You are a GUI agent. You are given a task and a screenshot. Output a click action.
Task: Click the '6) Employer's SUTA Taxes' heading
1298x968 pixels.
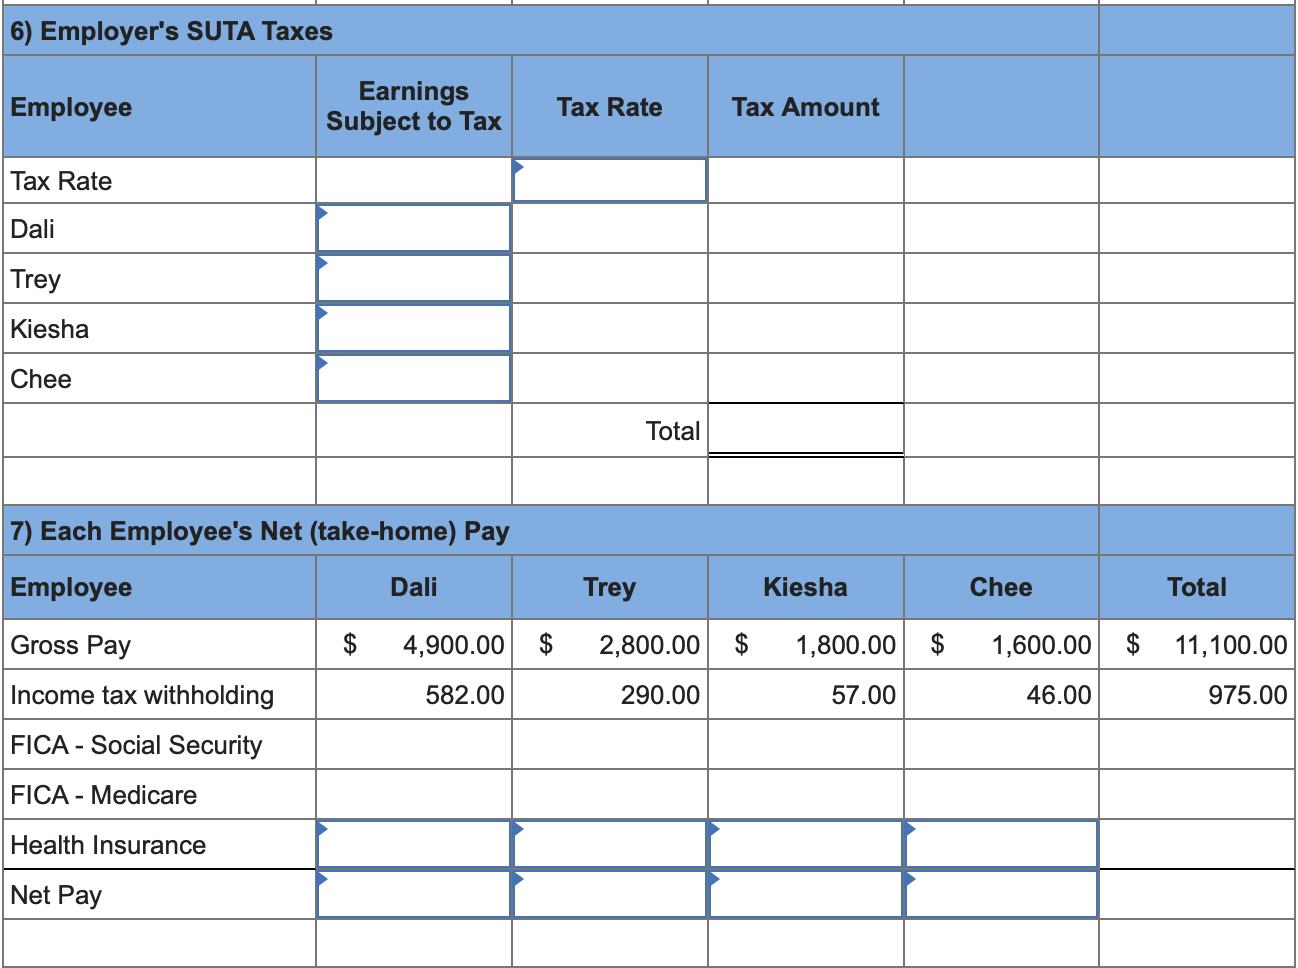(x=171, y=31)
